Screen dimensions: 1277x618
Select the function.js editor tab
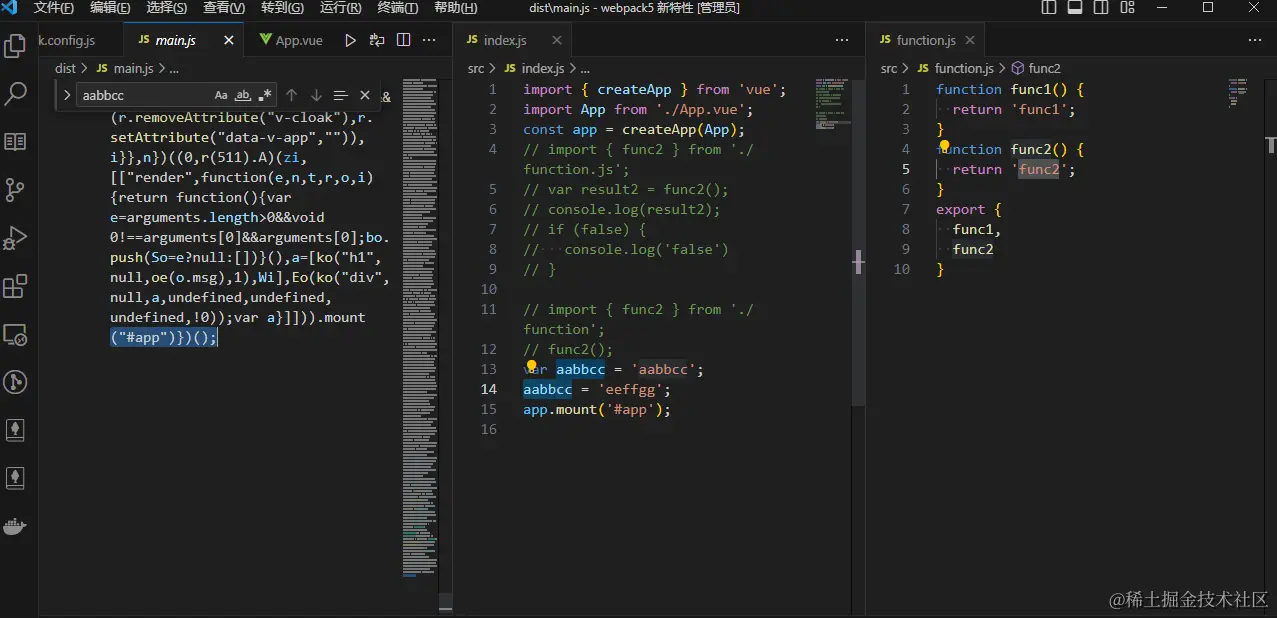pos(926,40)
